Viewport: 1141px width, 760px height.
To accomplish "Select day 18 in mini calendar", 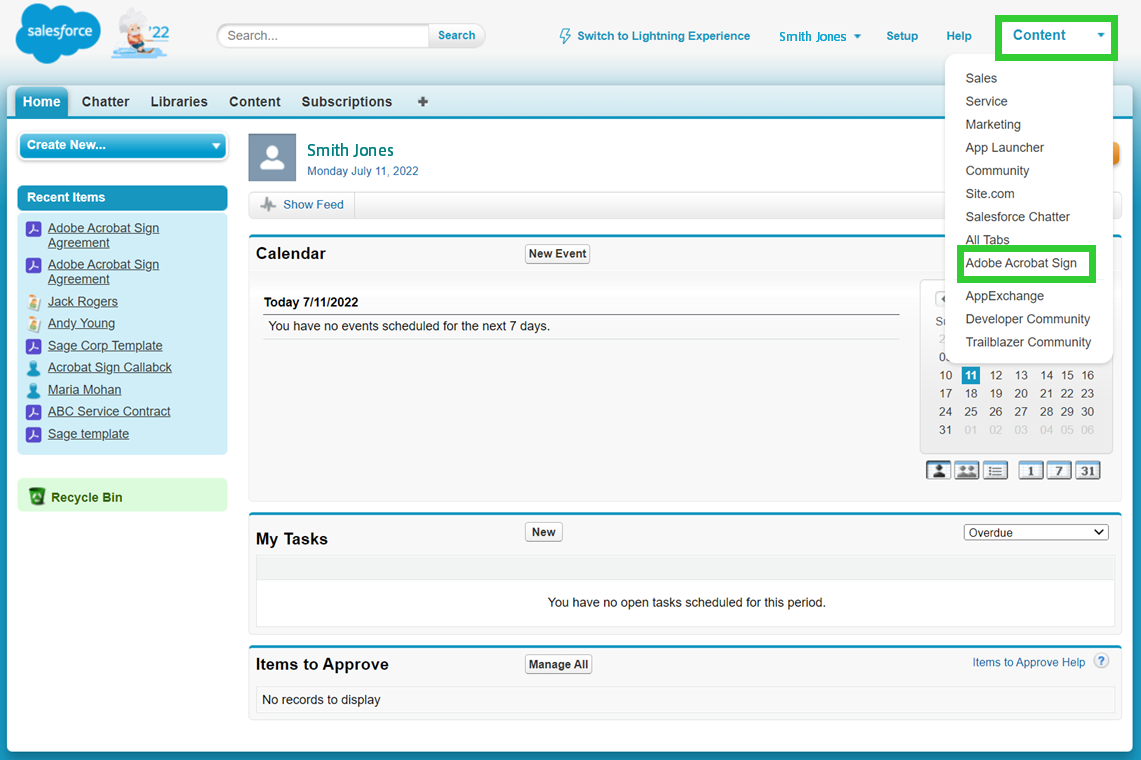I will [971, 393].
